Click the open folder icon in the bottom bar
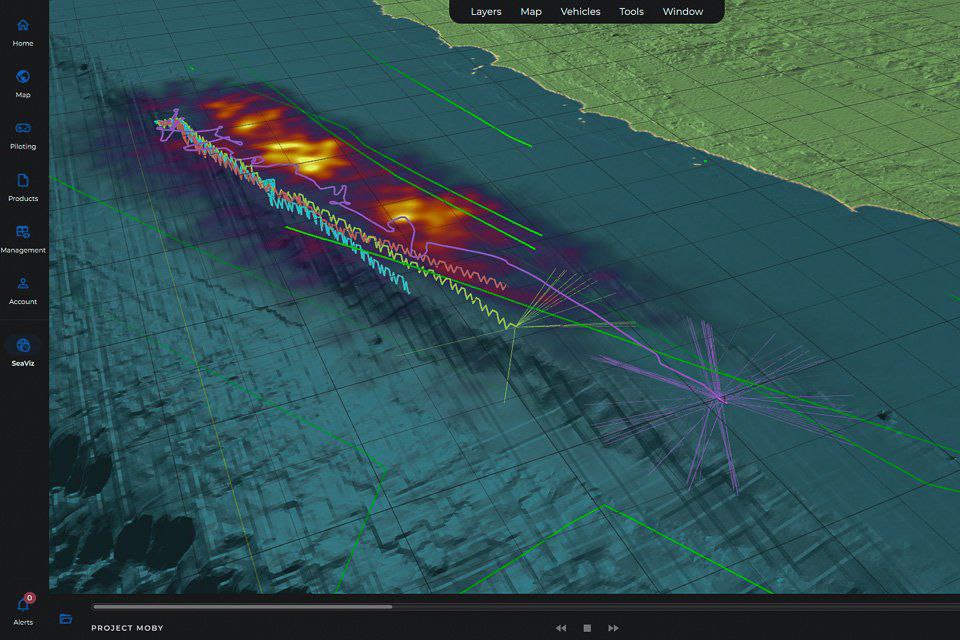 pyautogui.click(x=66, y=619)
